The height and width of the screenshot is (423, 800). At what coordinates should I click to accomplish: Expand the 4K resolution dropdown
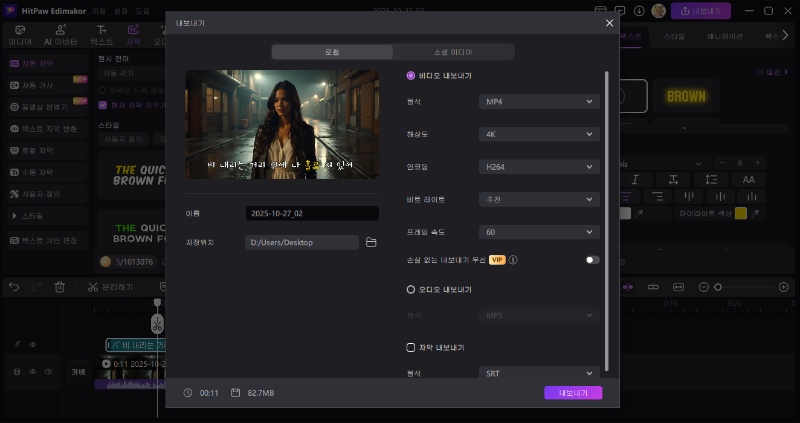tap(538, 134)
